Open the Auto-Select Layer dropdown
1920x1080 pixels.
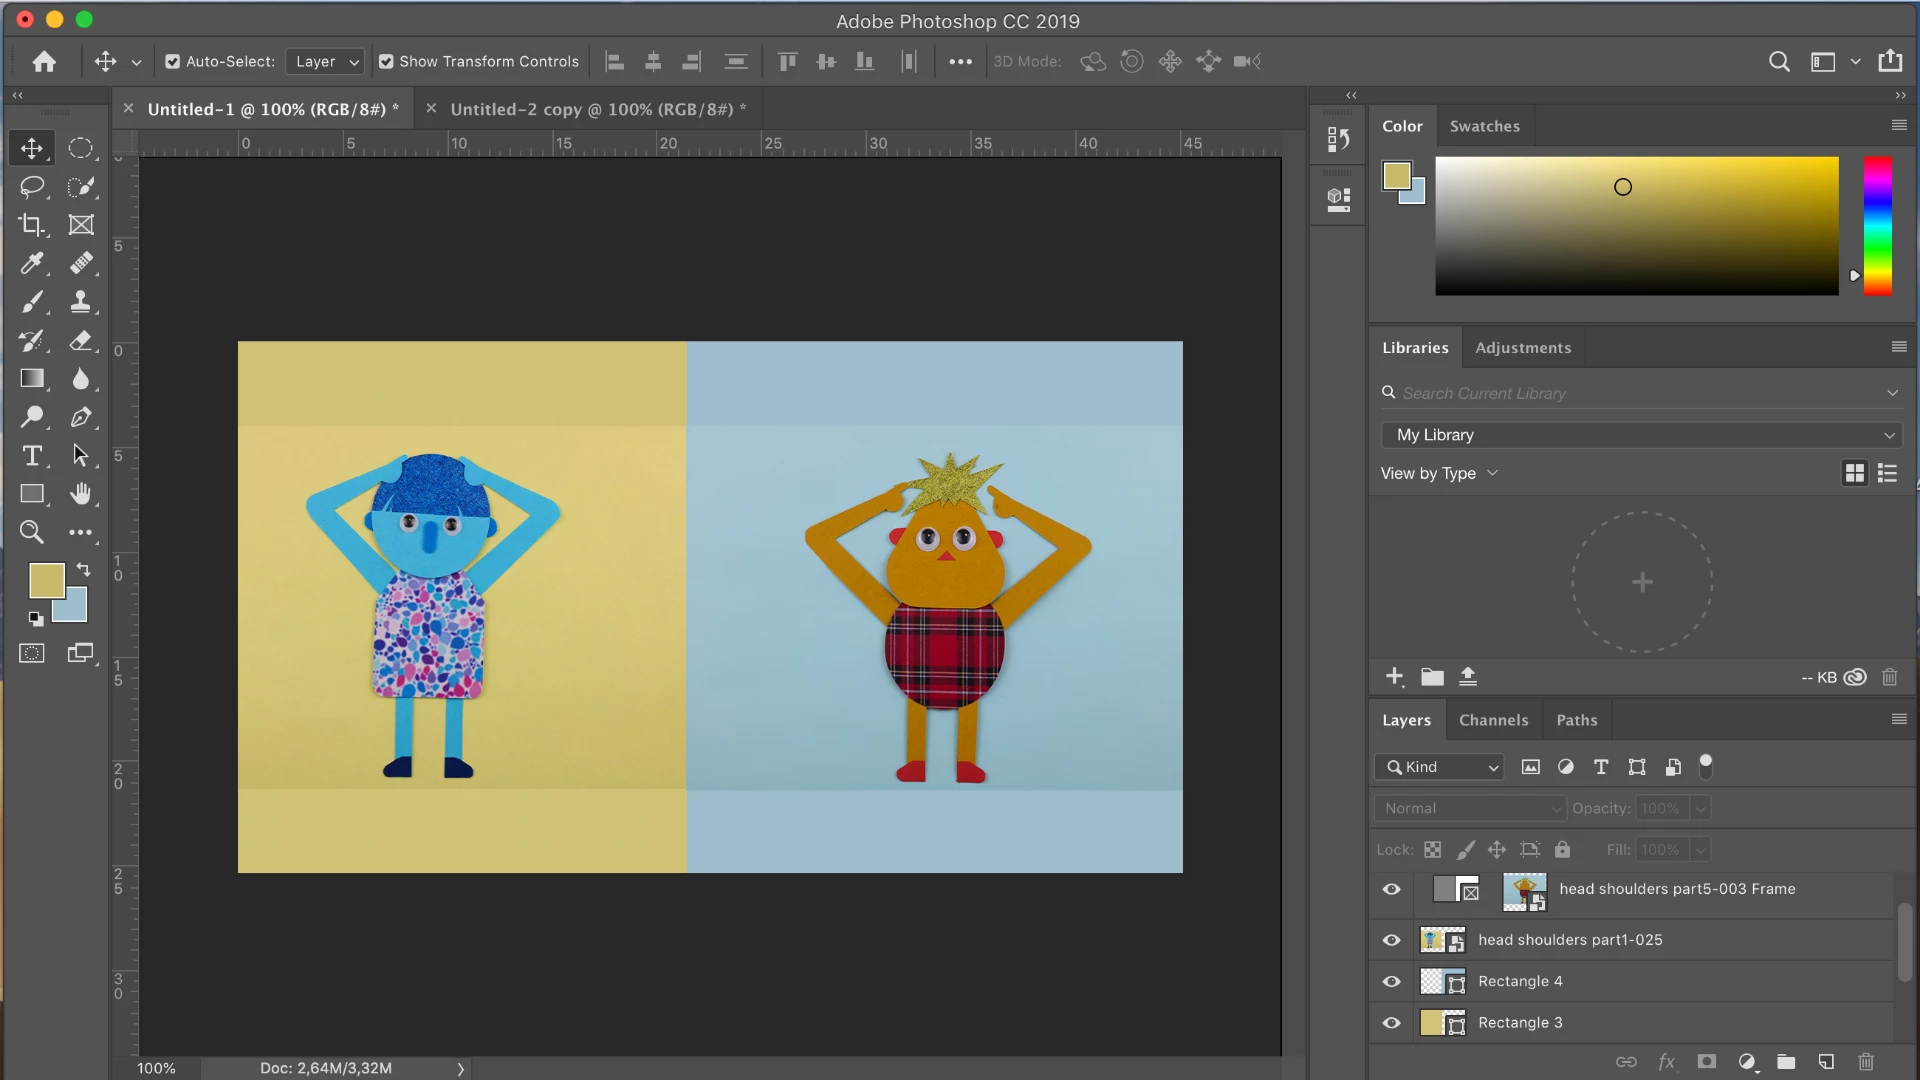click(x=325, y=62)
